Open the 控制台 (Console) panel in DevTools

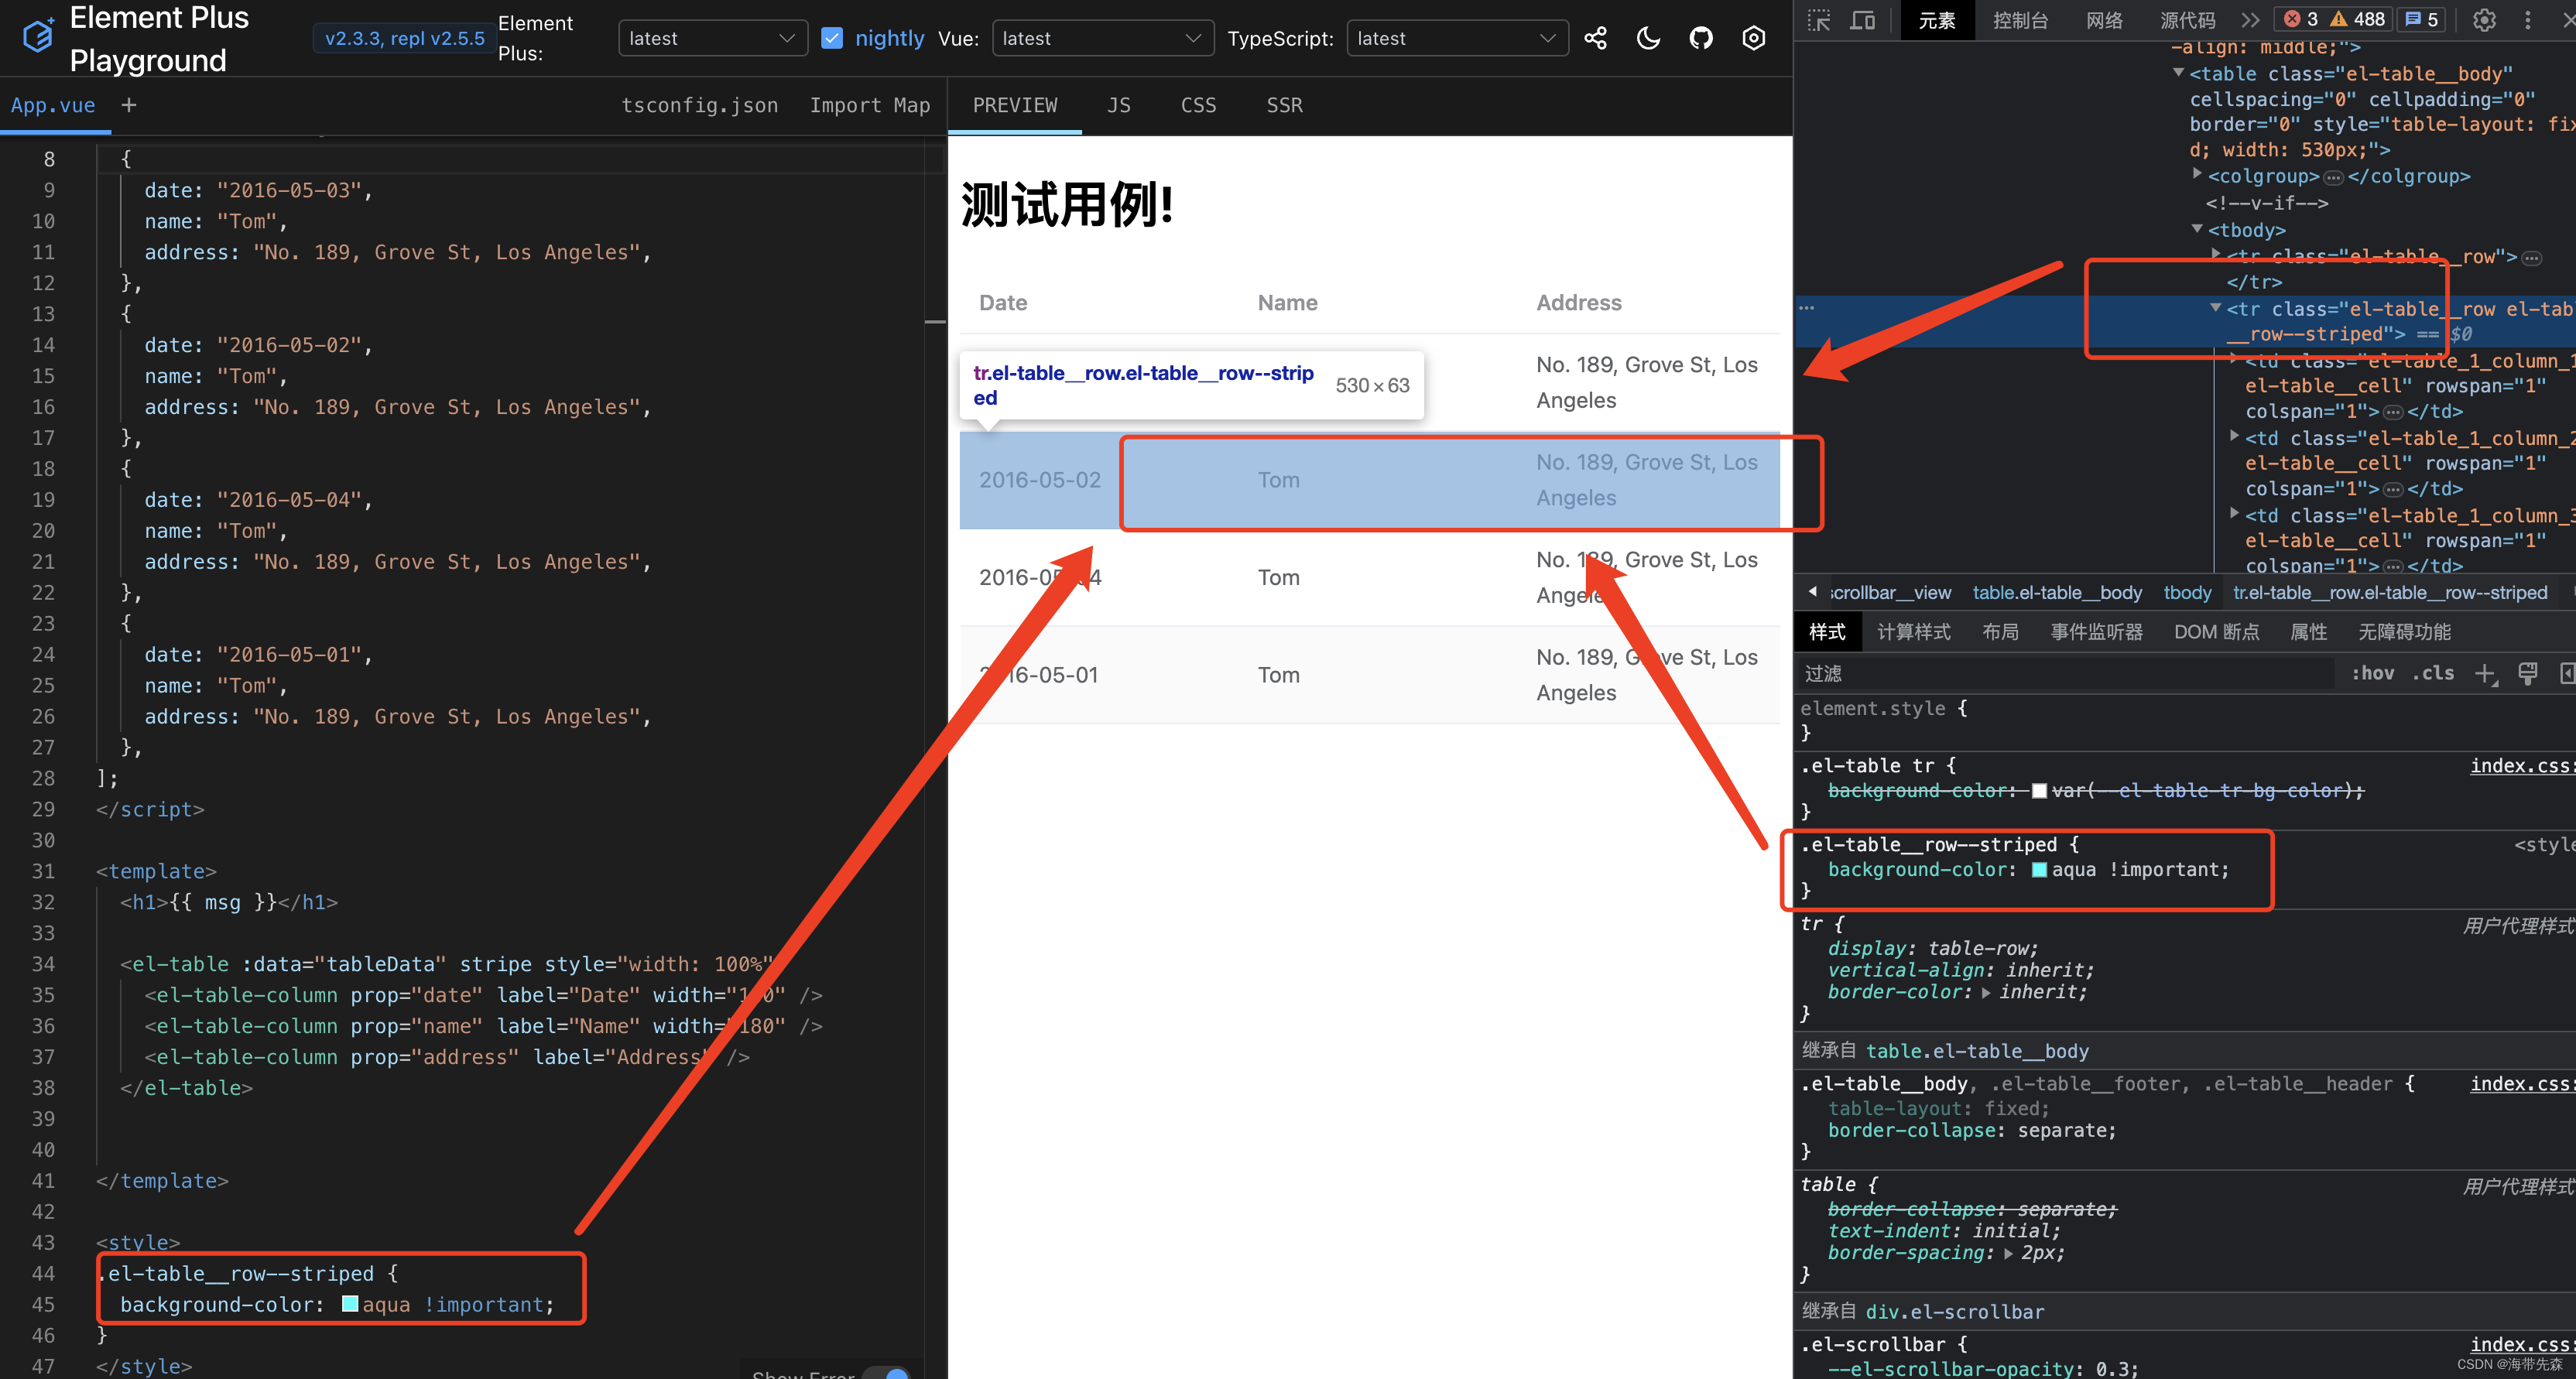(x=2022, y=19)
